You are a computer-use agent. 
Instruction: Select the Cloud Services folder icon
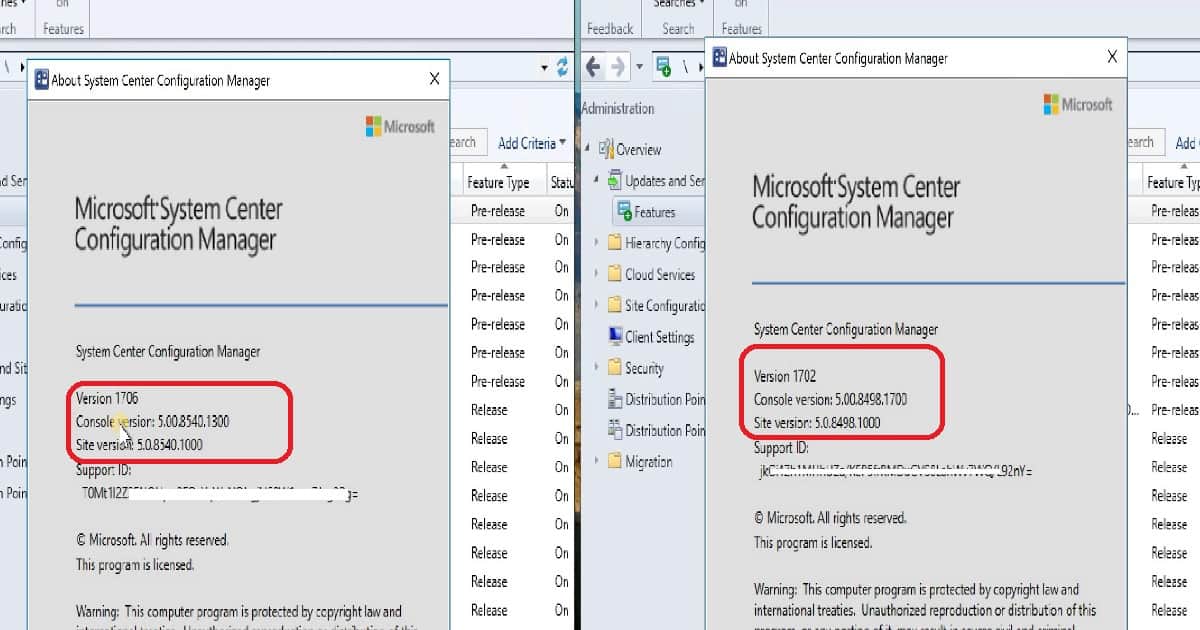615,274
